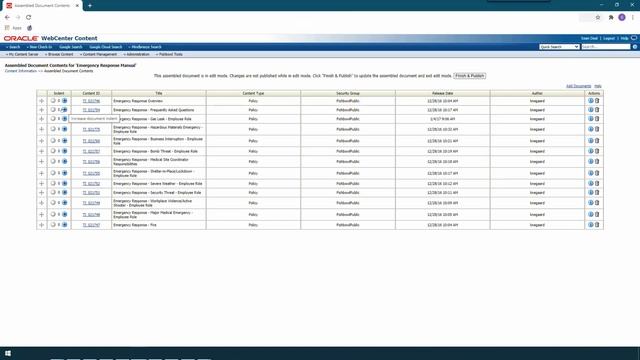Delete the Business Interruption document row
The width and height of the screenshot is (640, 360).
tap(597, 141)
